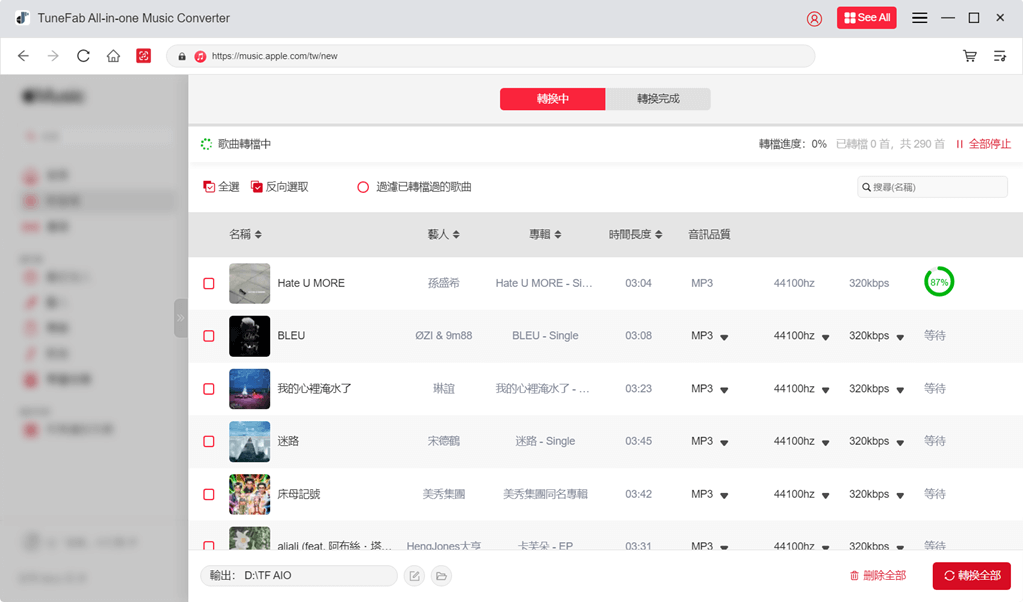
Task: Tick the checkbox for Hate U MORE
Action: pos(209,283)
